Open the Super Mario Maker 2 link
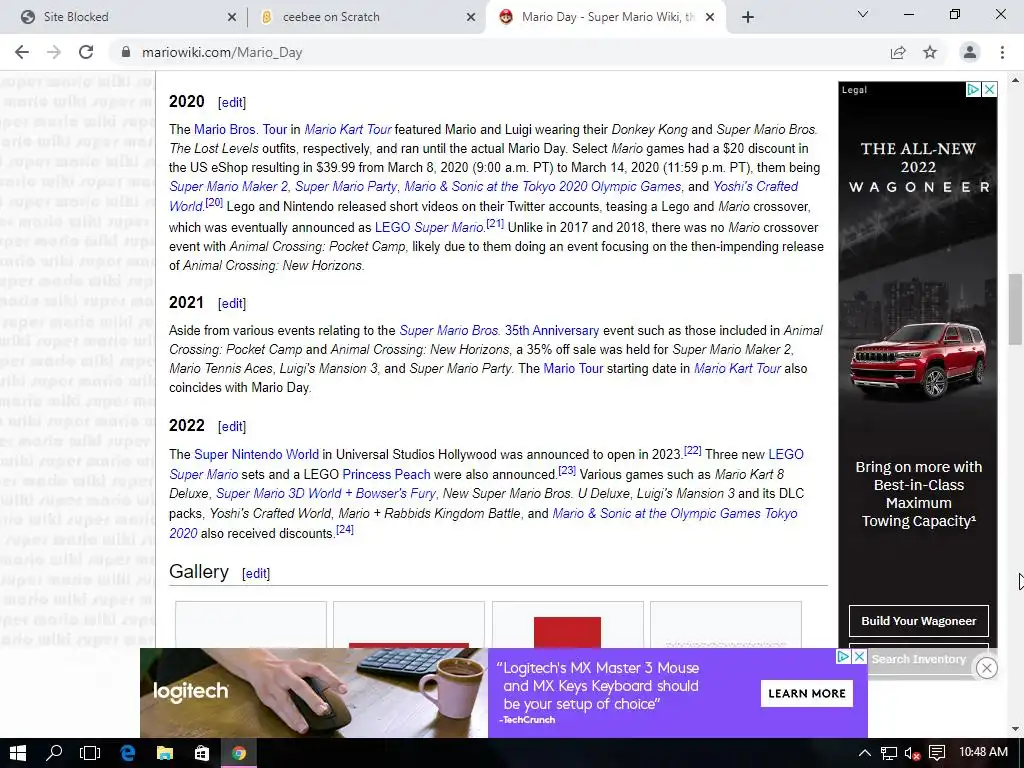The width and height of the screenshot is (1024, 768). [x=229, y=187]
